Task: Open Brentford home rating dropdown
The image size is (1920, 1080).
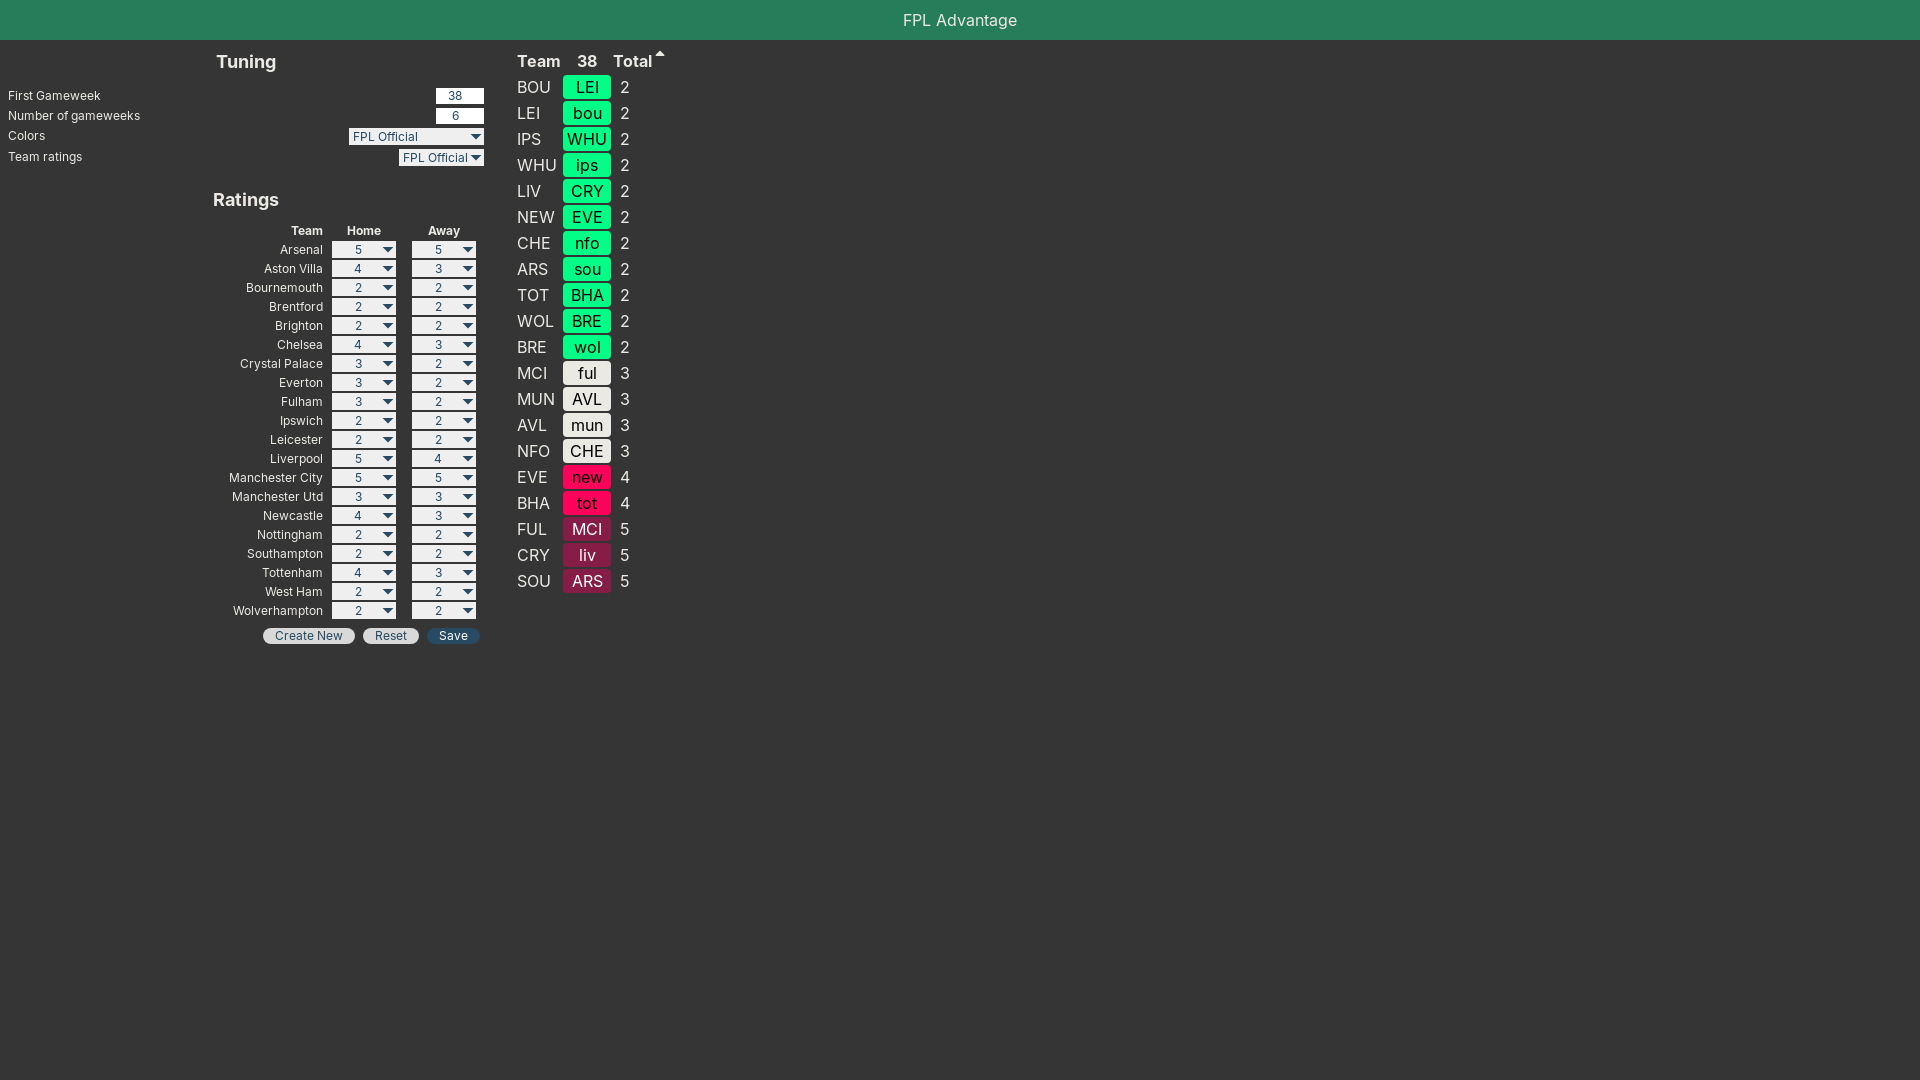Action: pos(364,307)
